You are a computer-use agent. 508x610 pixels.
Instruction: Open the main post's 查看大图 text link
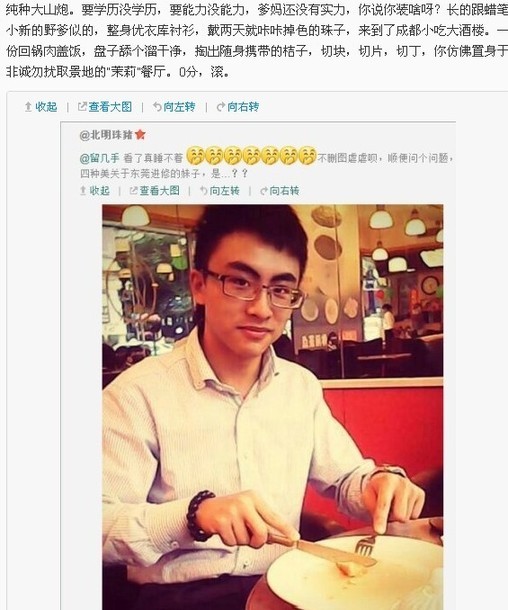click(x=110, y=107)
